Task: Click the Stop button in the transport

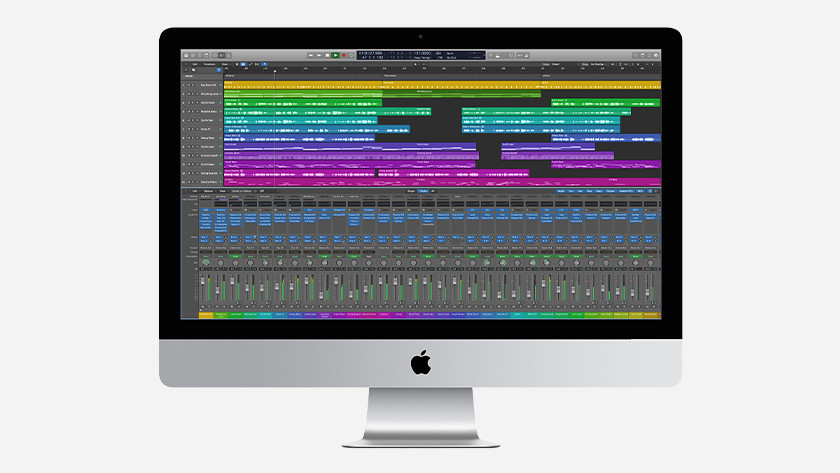Action: click(327, 55)
